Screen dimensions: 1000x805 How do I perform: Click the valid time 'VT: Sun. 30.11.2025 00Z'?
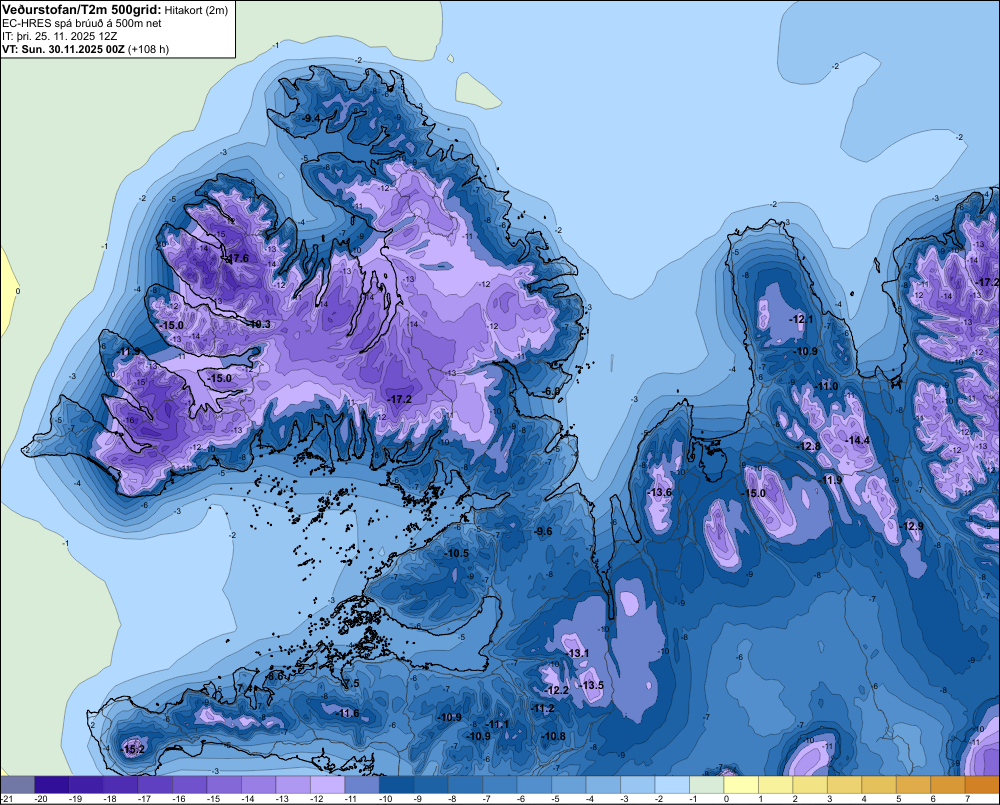click(x=64, y=49)
